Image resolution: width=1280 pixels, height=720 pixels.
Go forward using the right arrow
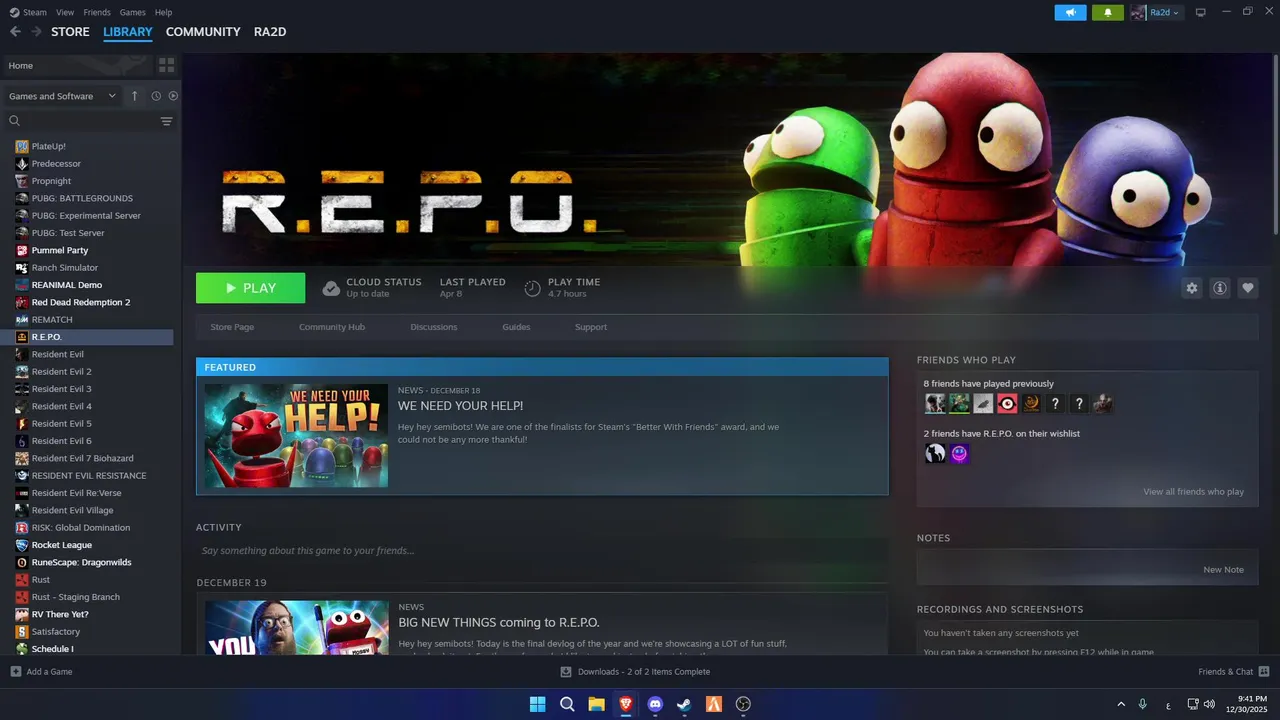[36, 32]
